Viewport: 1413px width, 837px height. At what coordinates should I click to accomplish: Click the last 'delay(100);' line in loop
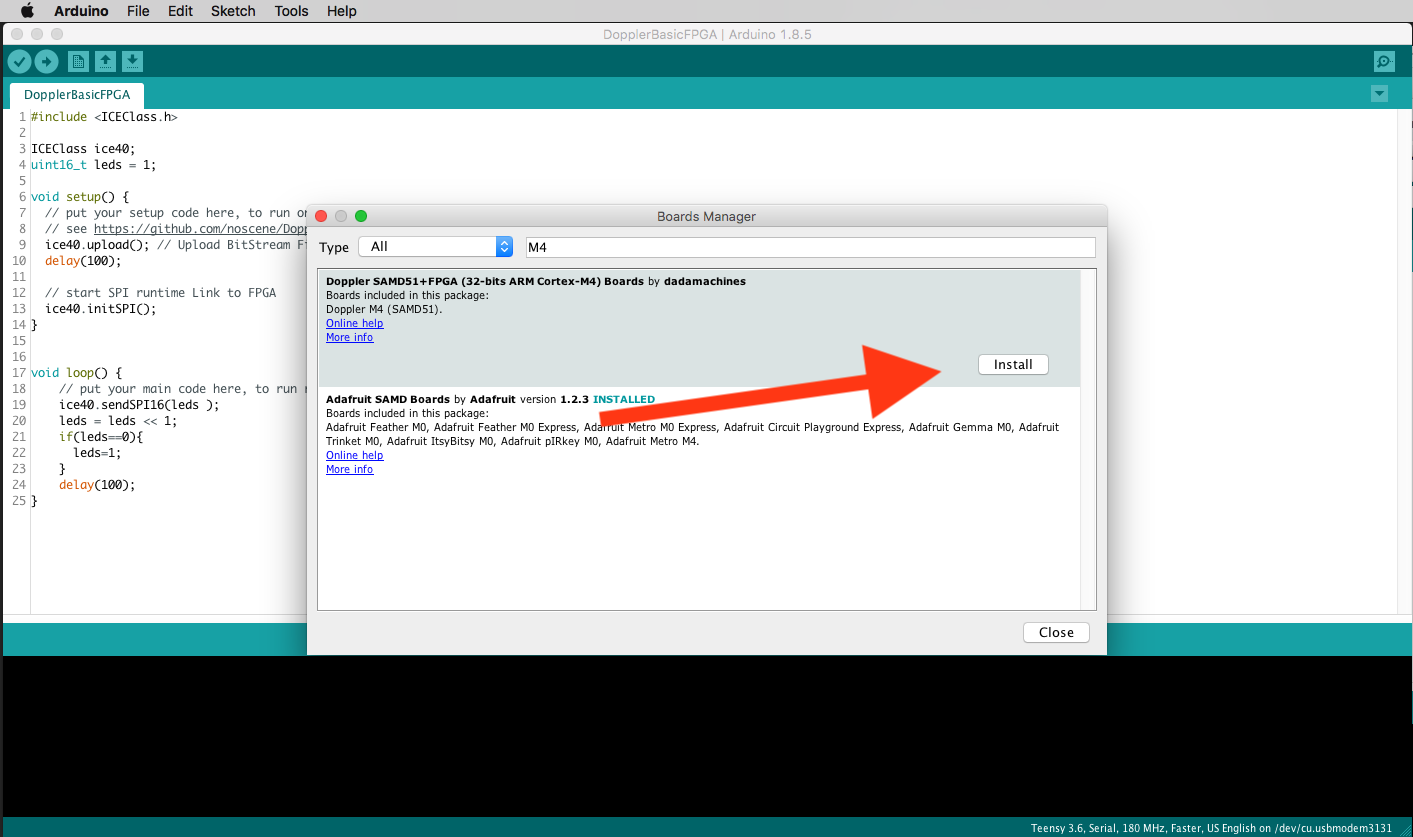point(97,485)
